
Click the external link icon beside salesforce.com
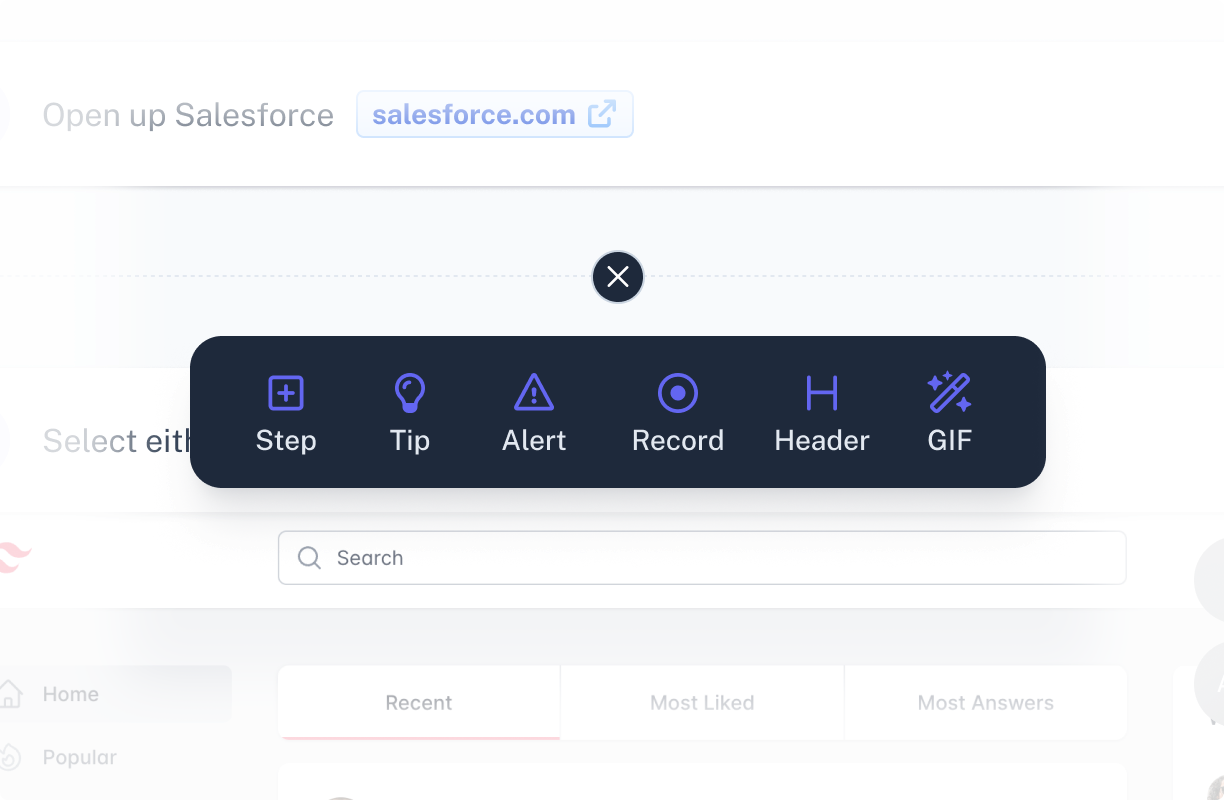(601, 114)
